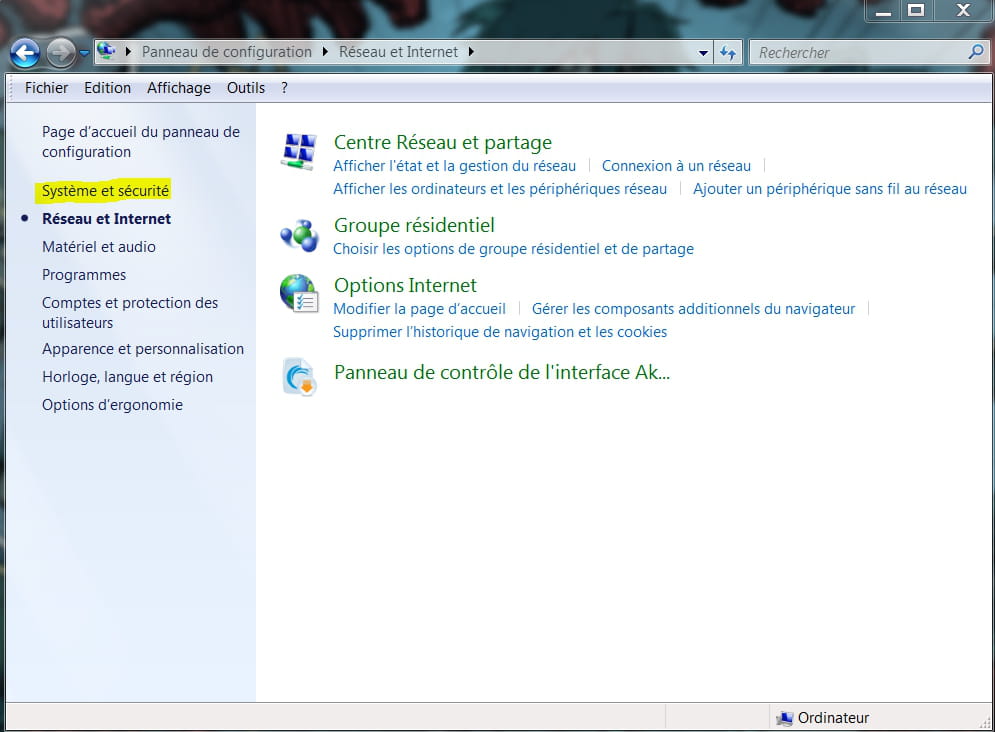The image size is (995, 732).
Task: Click Connexion à un réseau link
Action: coord(676,166)
